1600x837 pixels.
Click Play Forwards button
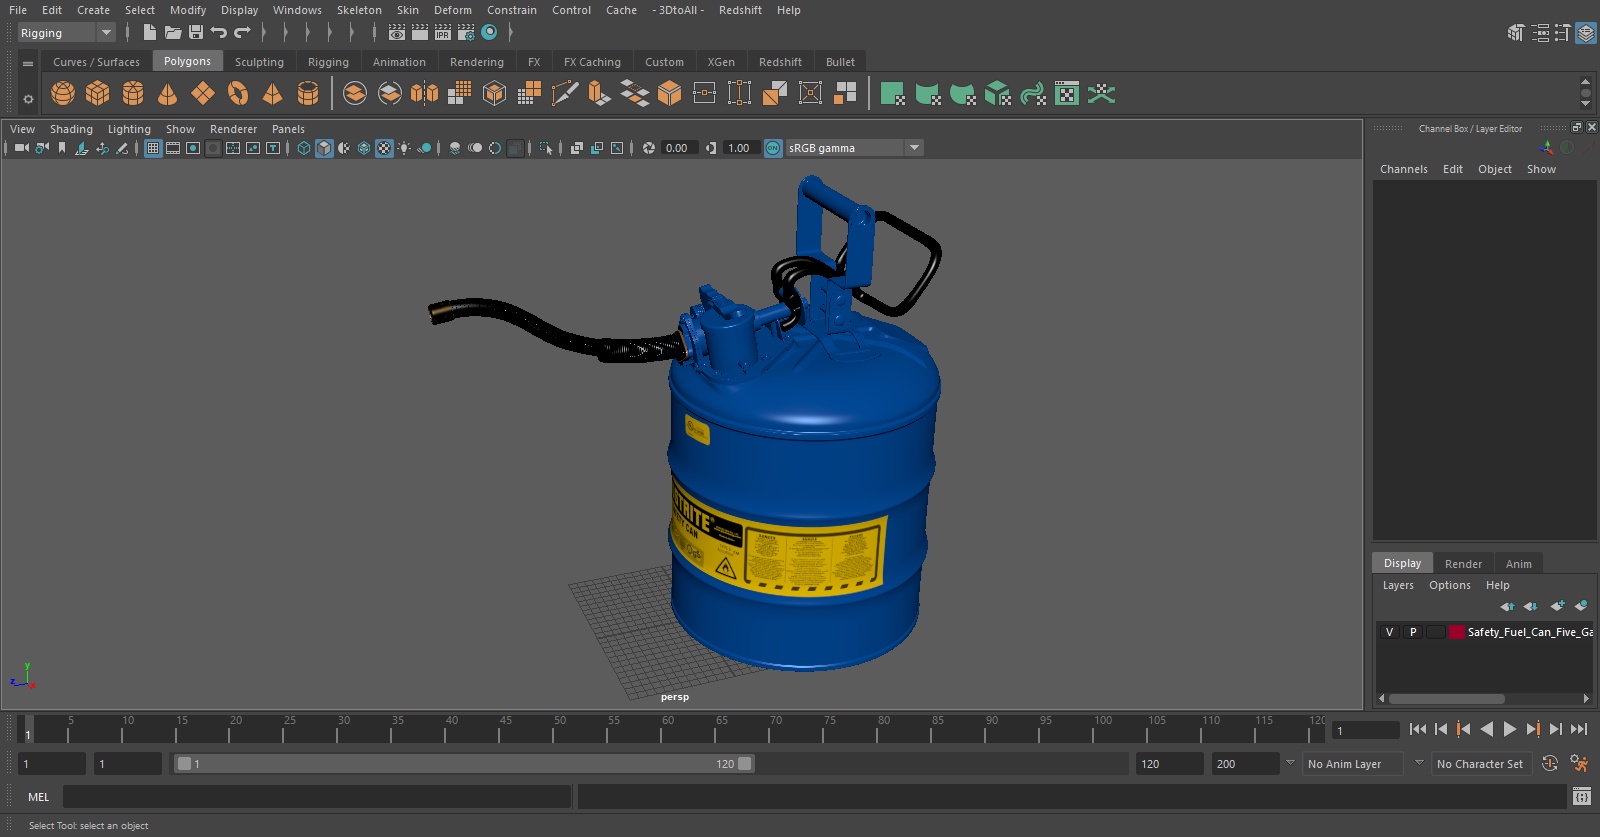coord(1510,729)
